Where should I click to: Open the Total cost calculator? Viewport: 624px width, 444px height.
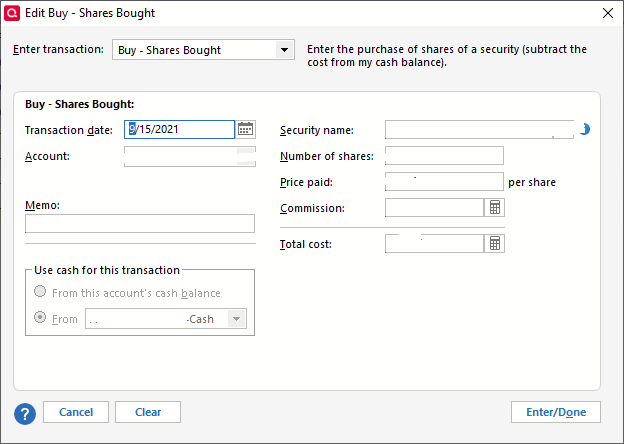pos(494,243)
